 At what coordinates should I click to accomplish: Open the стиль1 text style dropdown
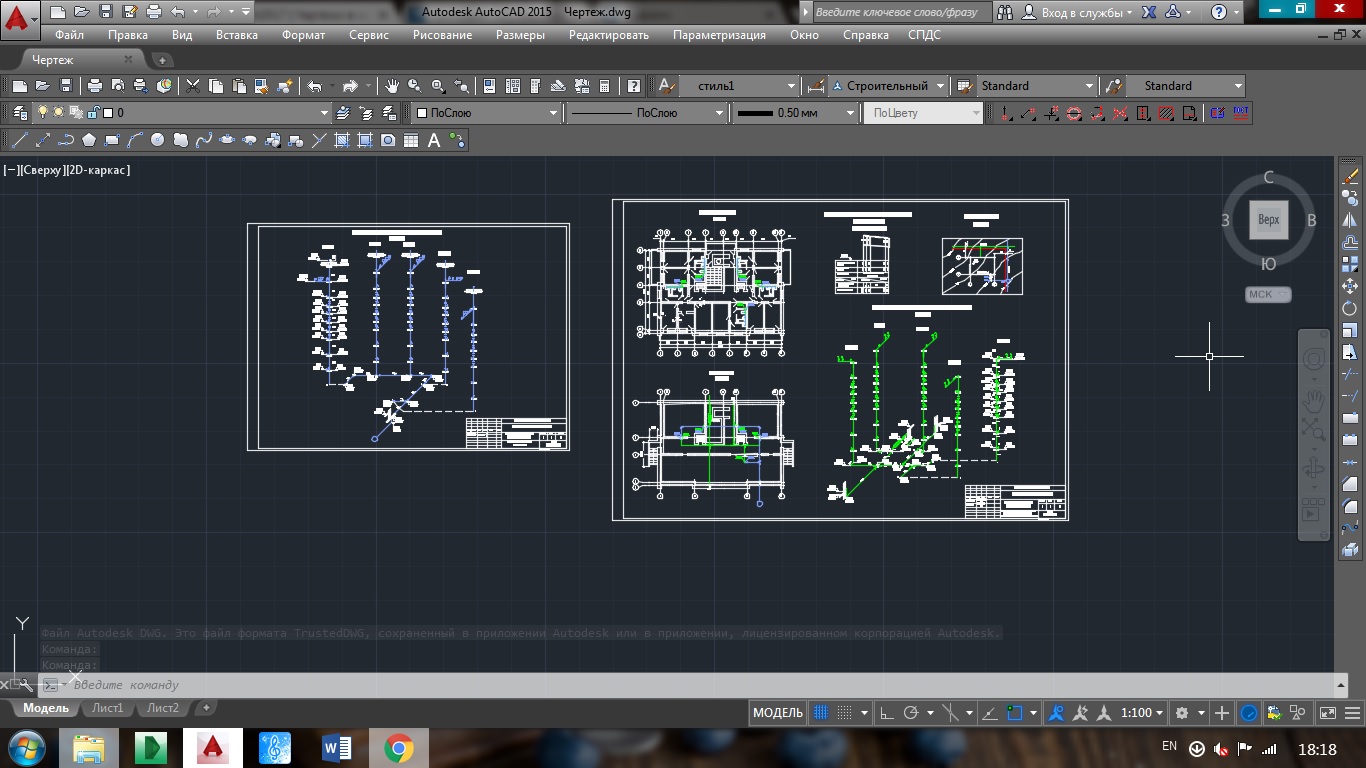click(x=792, y=86)
